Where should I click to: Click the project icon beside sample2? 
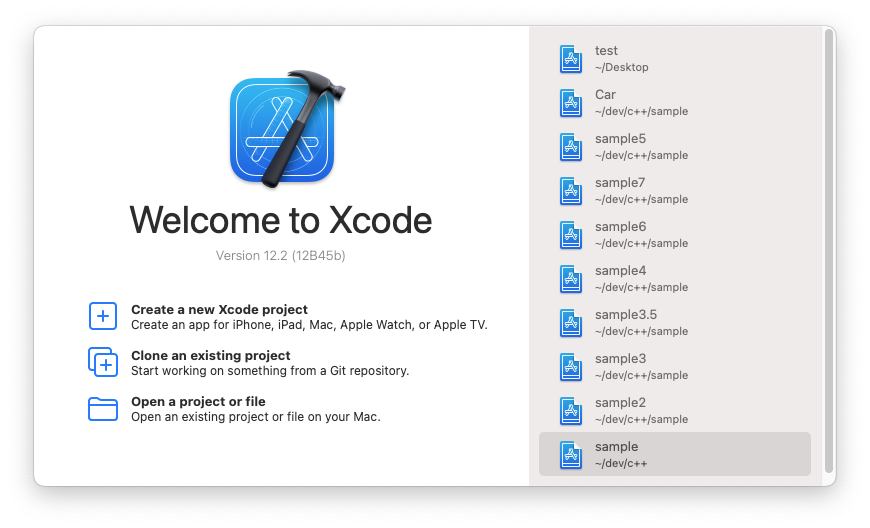pos(571,411)
